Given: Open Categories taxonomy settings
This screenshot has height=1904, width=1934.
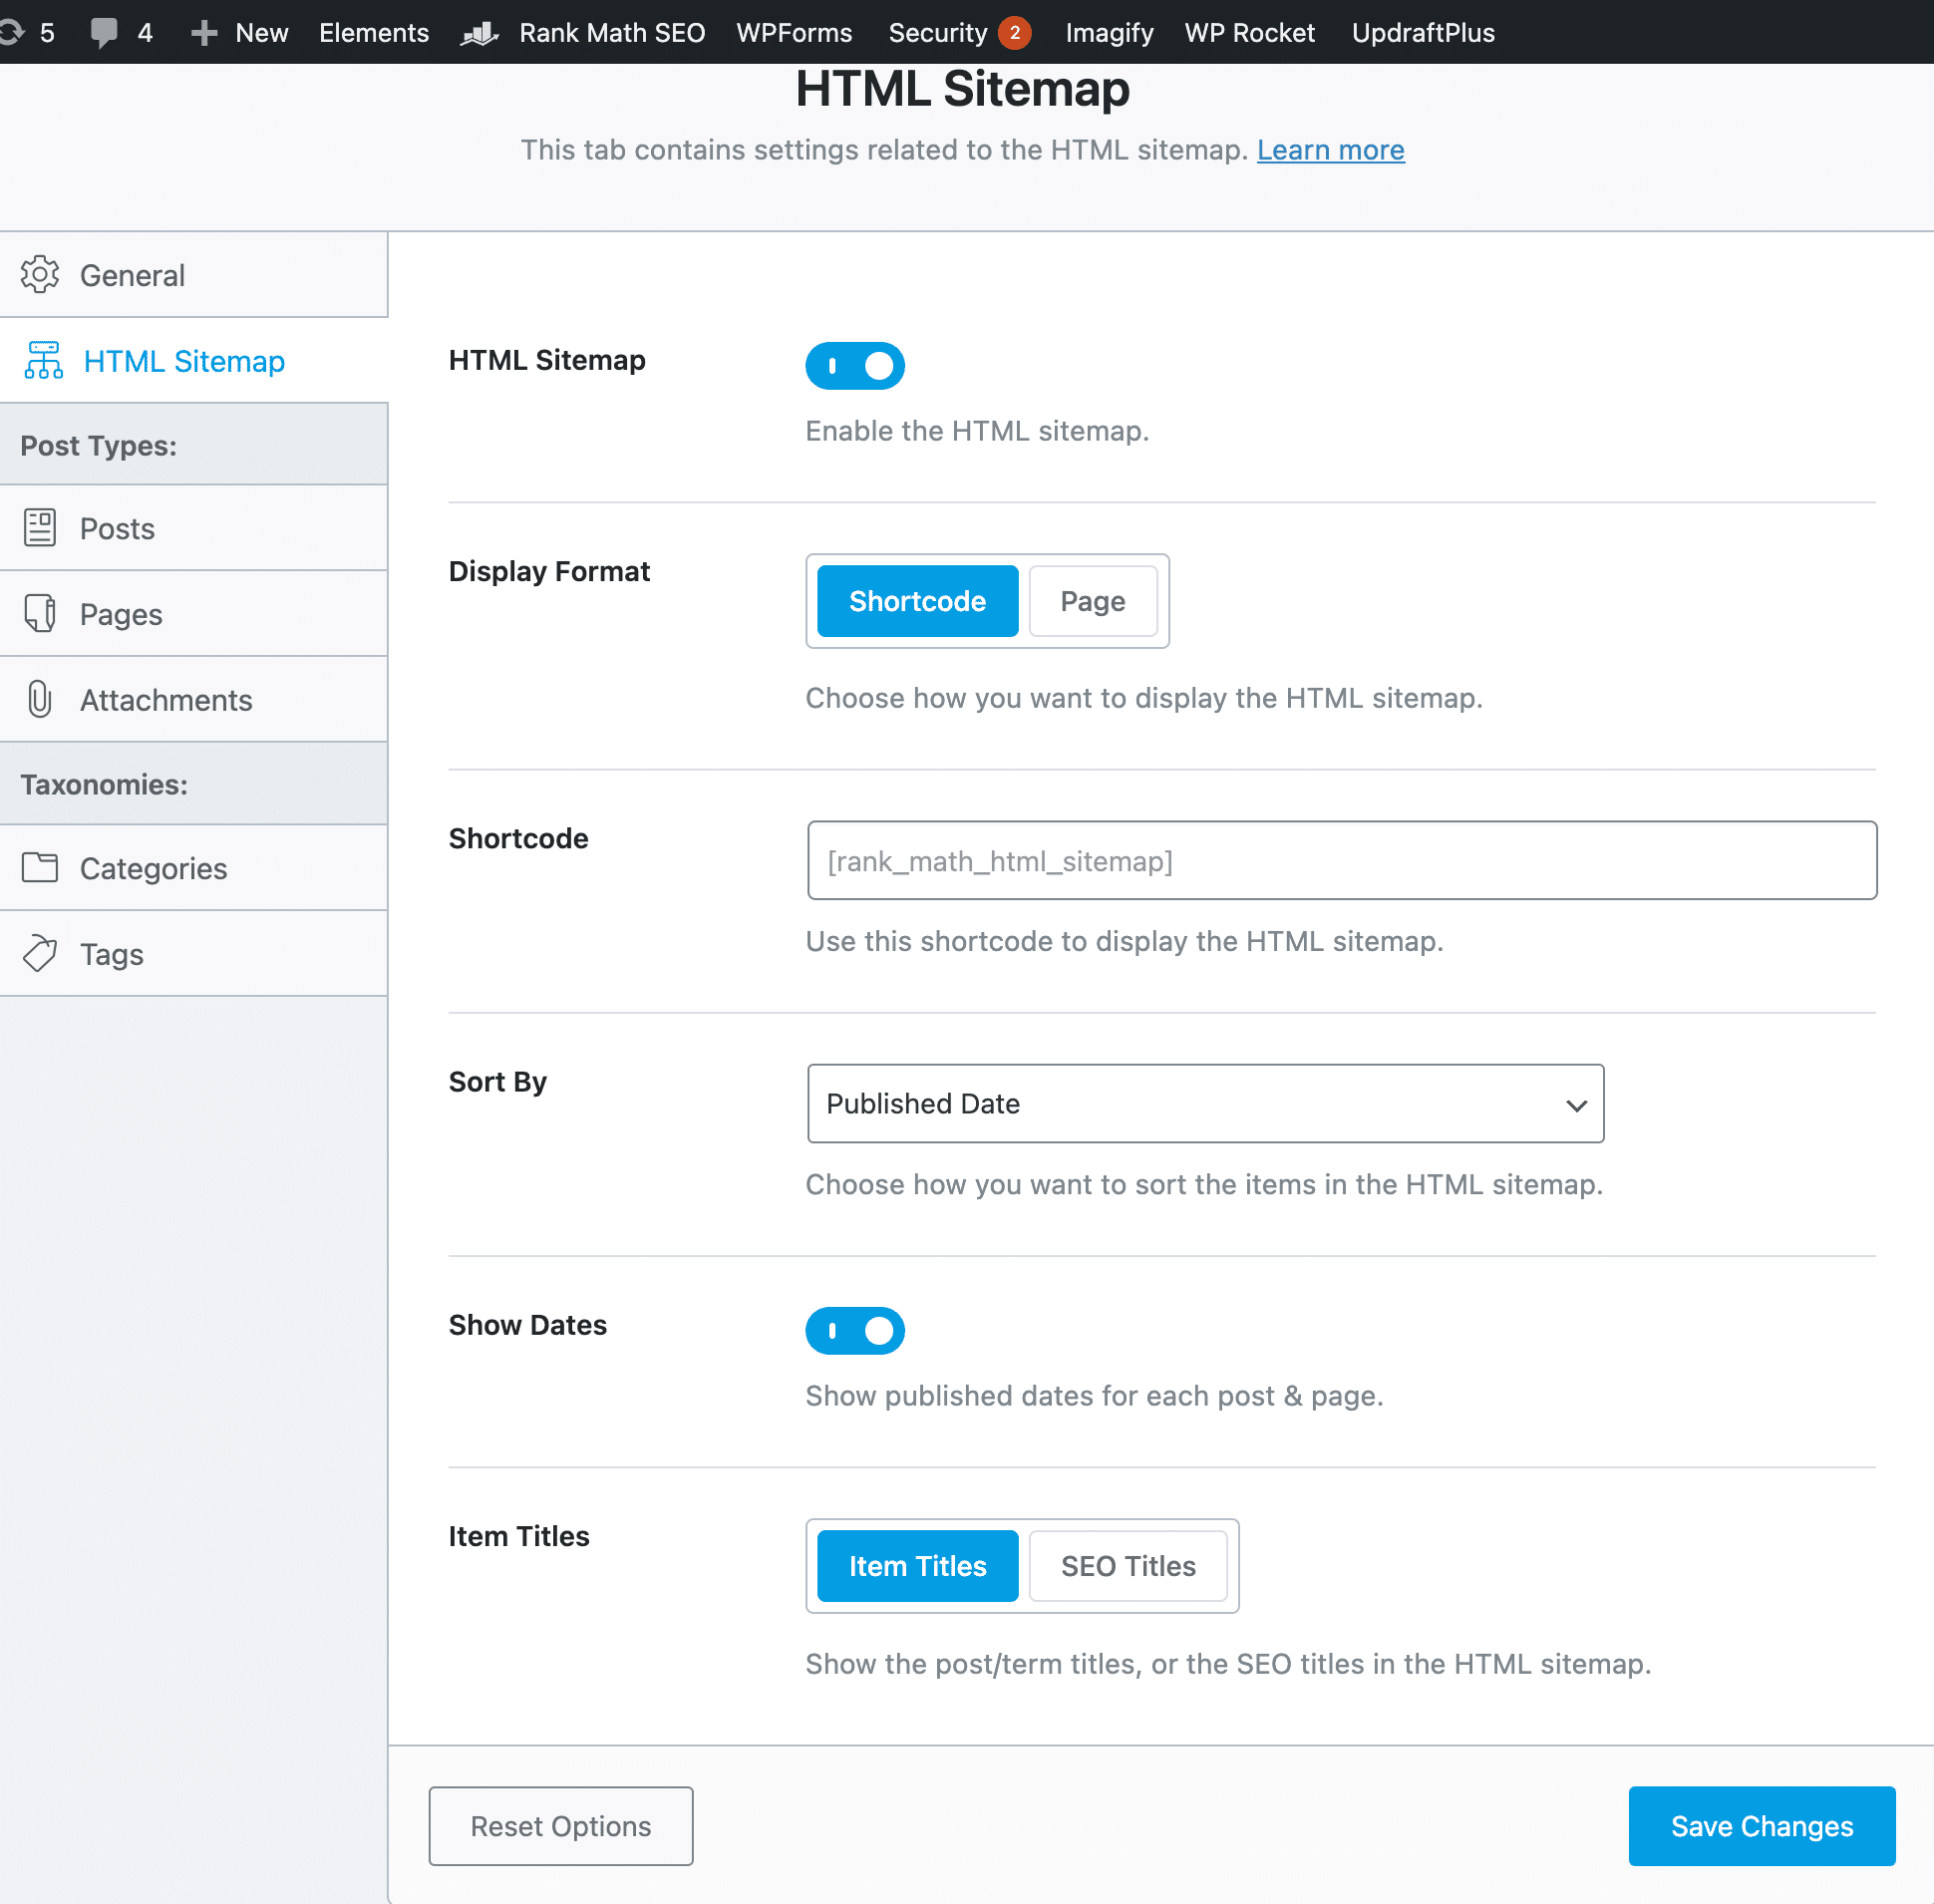Looking at the screenshot, I should (152, 868).
